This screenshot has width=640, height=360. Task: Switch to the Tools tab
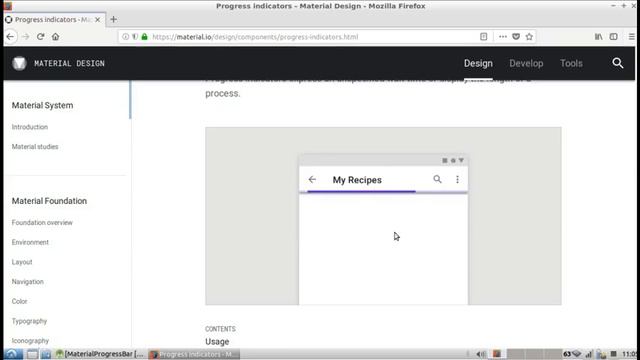(x=571, y=63)
